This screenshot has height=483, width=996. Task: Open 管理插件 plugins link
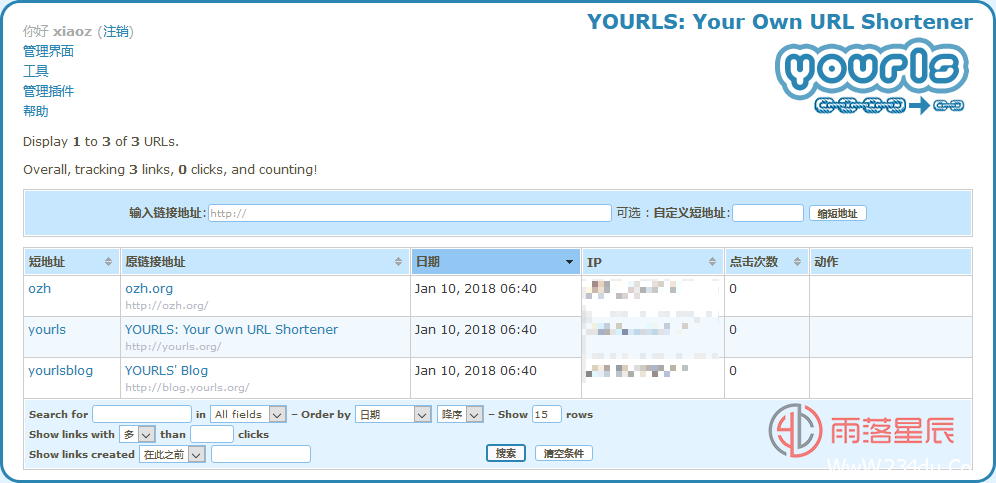tap(48, 92)
